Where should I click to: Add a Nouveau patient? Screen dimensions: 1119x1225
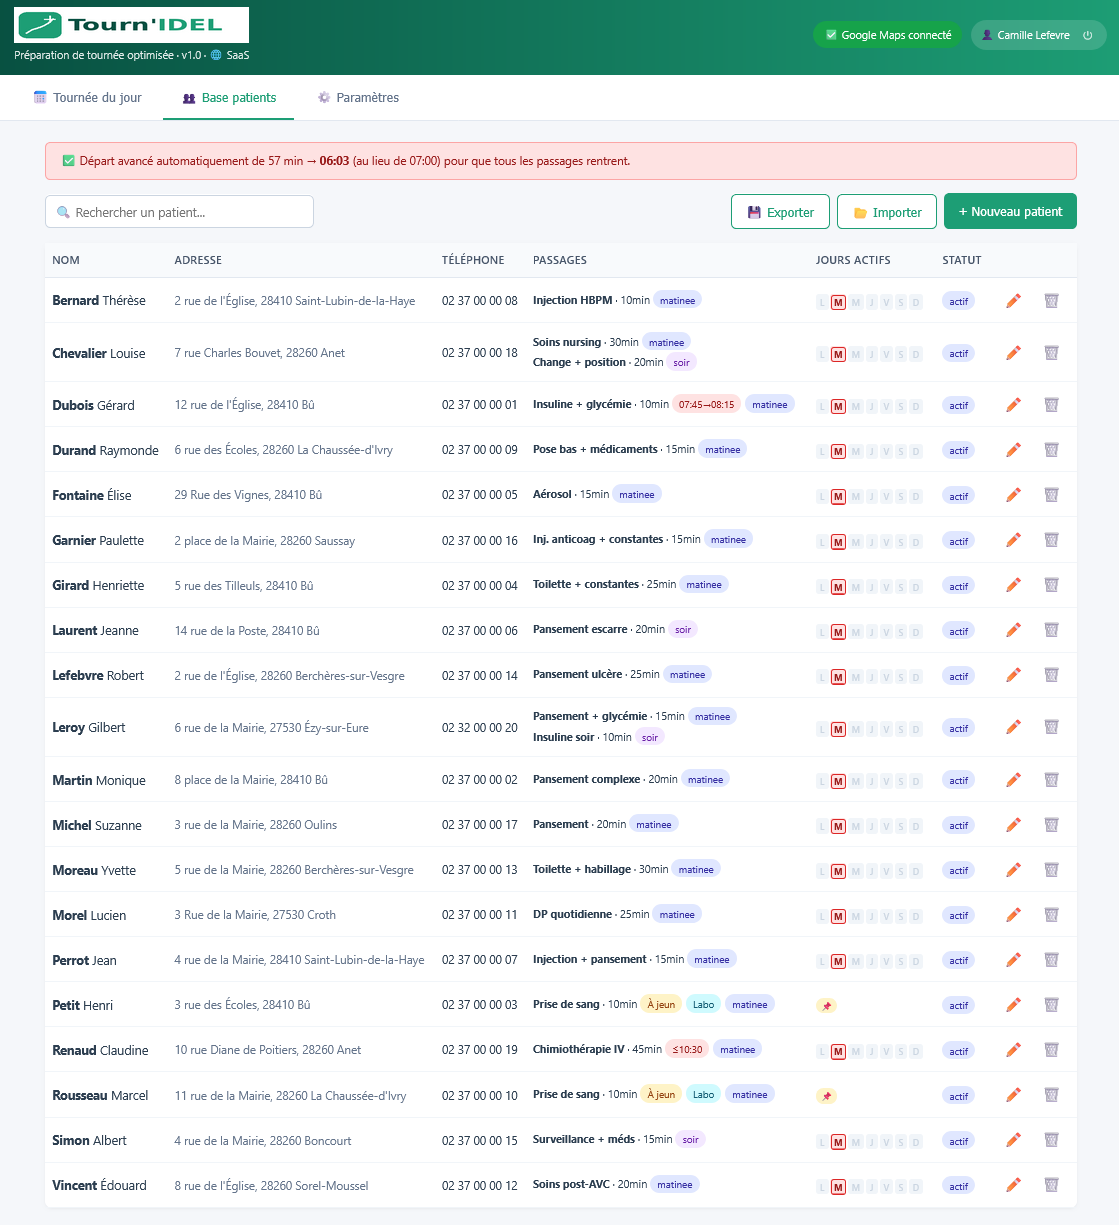pos(1010,211)
